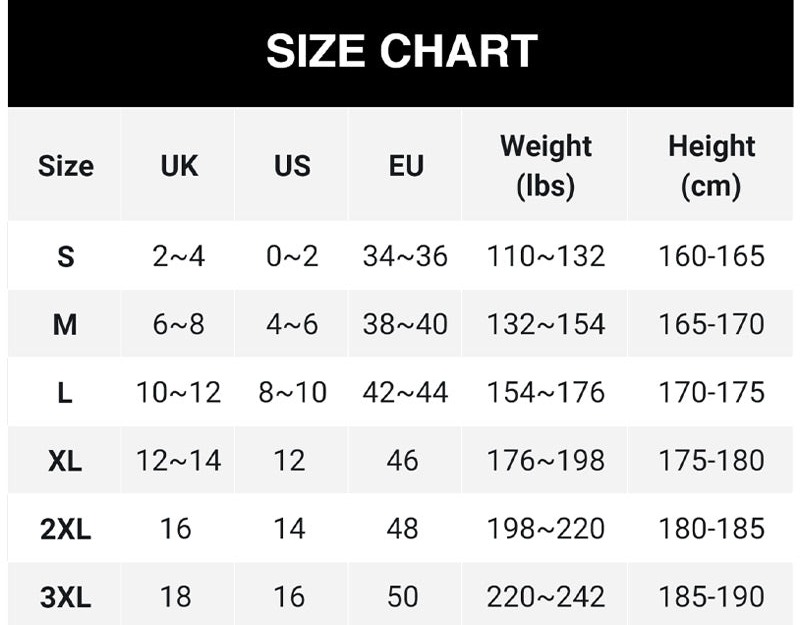Select the Size column header
The image size is (800, 625).
tap(65, 166)
